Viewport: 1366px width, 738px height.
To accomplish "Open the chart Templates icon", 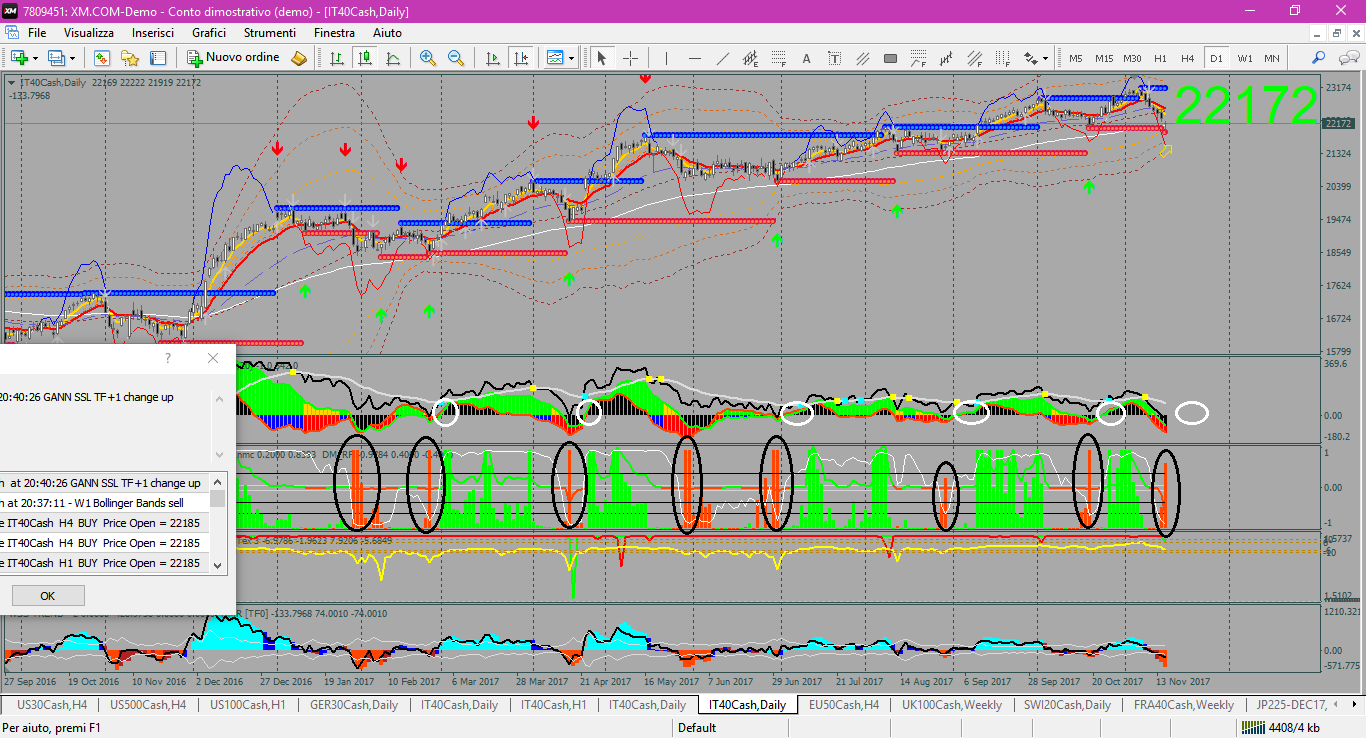I will click(x=555, y=58).
